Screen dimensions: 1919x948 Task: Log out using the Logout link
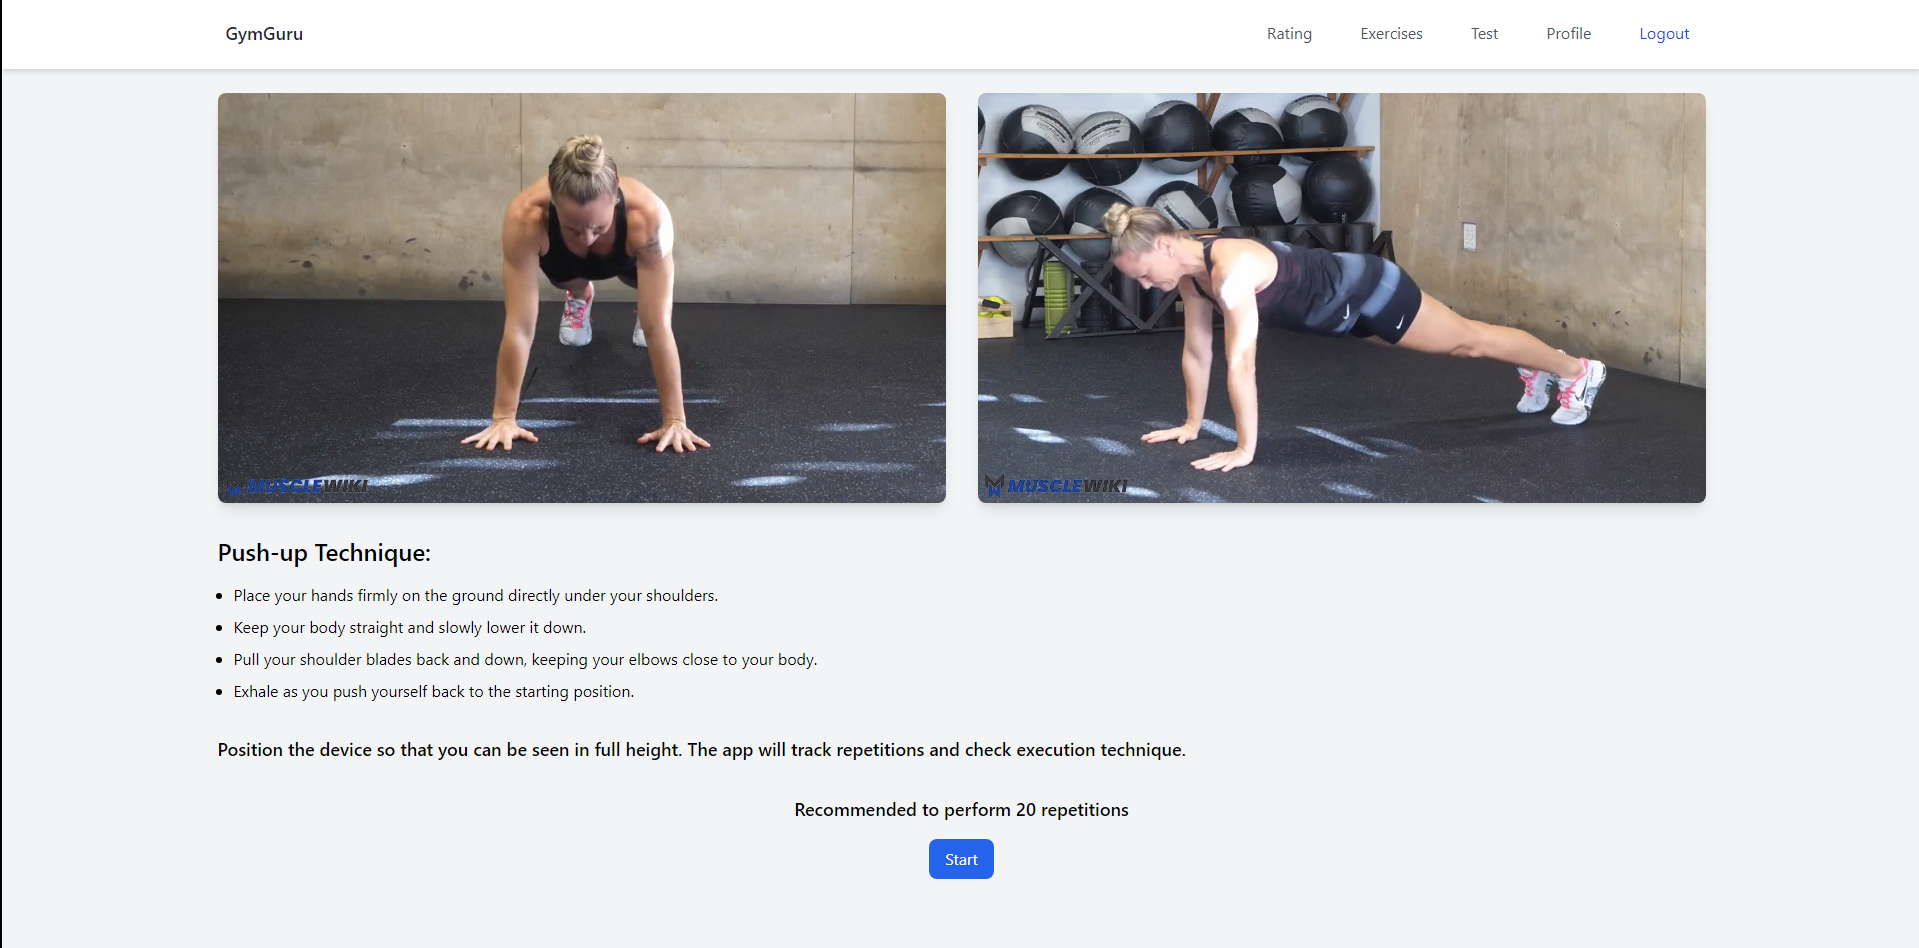1664,34
